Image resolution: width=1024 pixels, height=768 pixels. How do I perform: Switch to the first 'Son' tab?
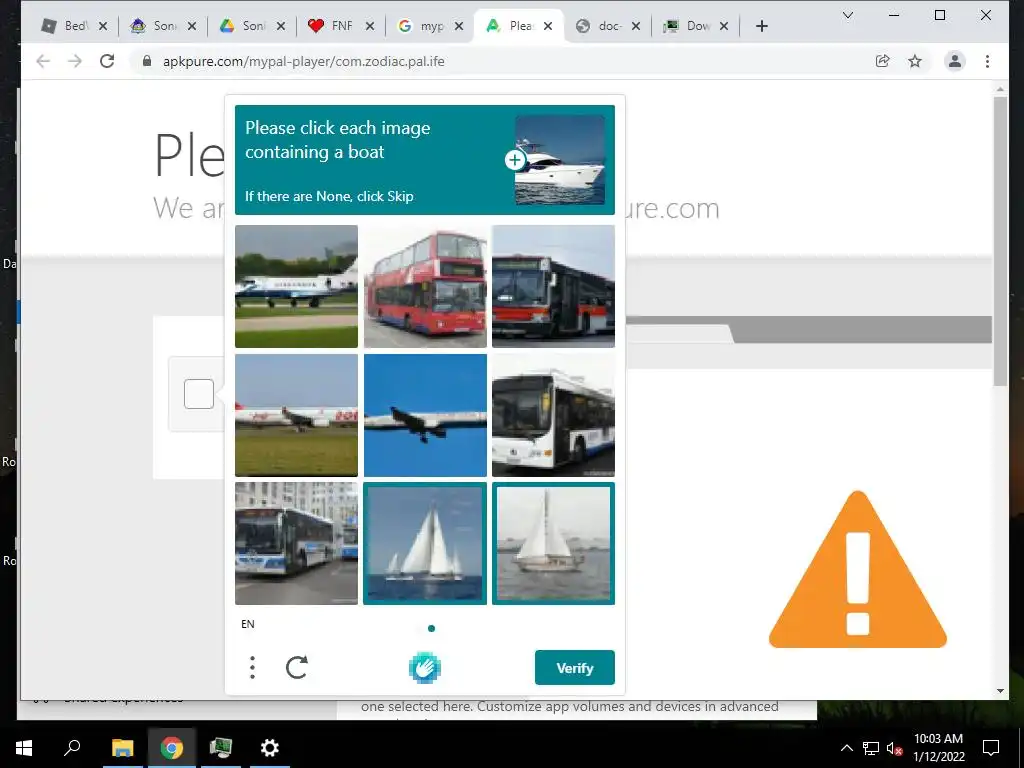click(155, 26)
